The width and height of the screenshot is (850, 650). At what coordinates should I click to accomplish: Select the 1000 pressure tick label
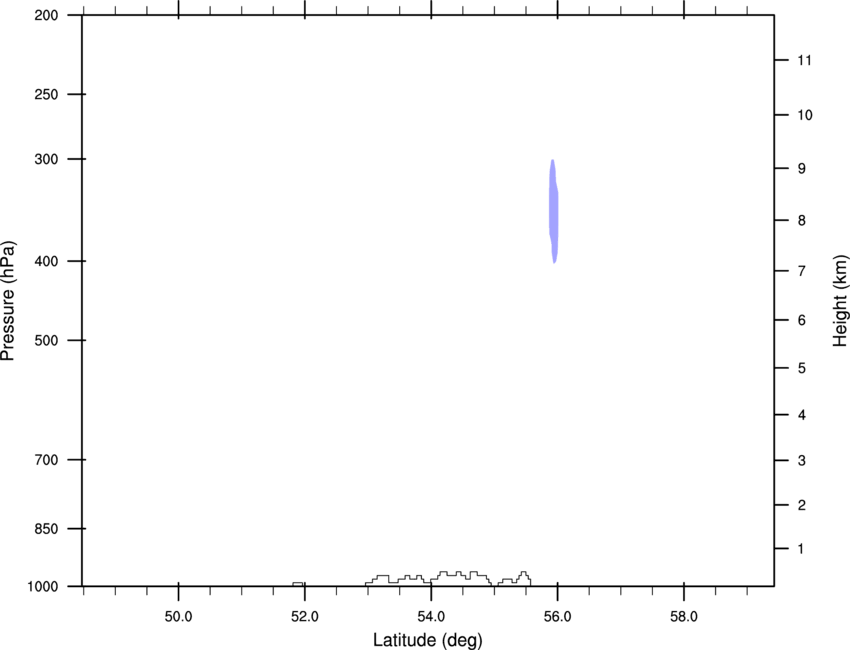[x=42, y=587]
